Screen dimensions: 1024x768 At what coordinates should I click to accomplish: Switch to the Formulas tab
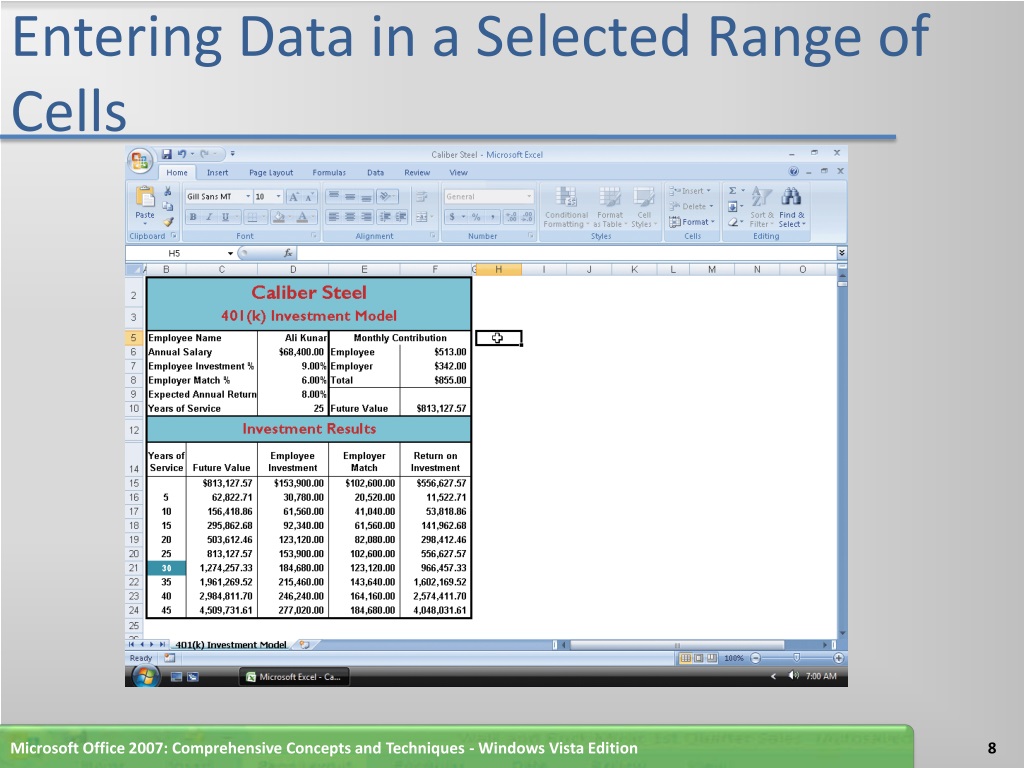(x=329, y=172)
